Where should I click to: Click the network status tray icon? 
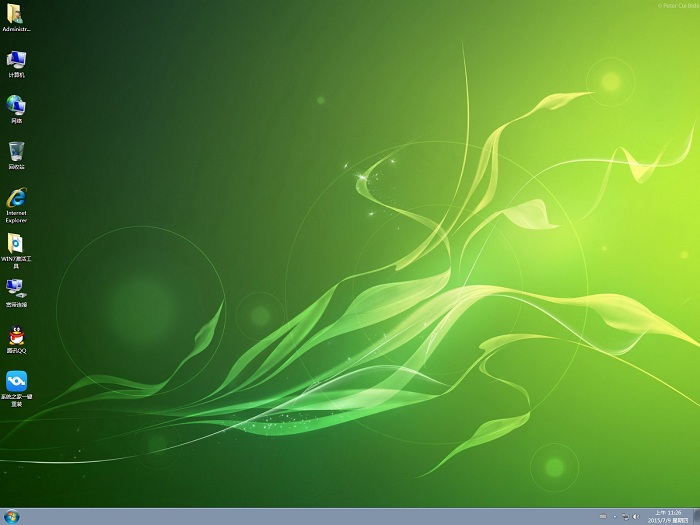pos(625,517)
